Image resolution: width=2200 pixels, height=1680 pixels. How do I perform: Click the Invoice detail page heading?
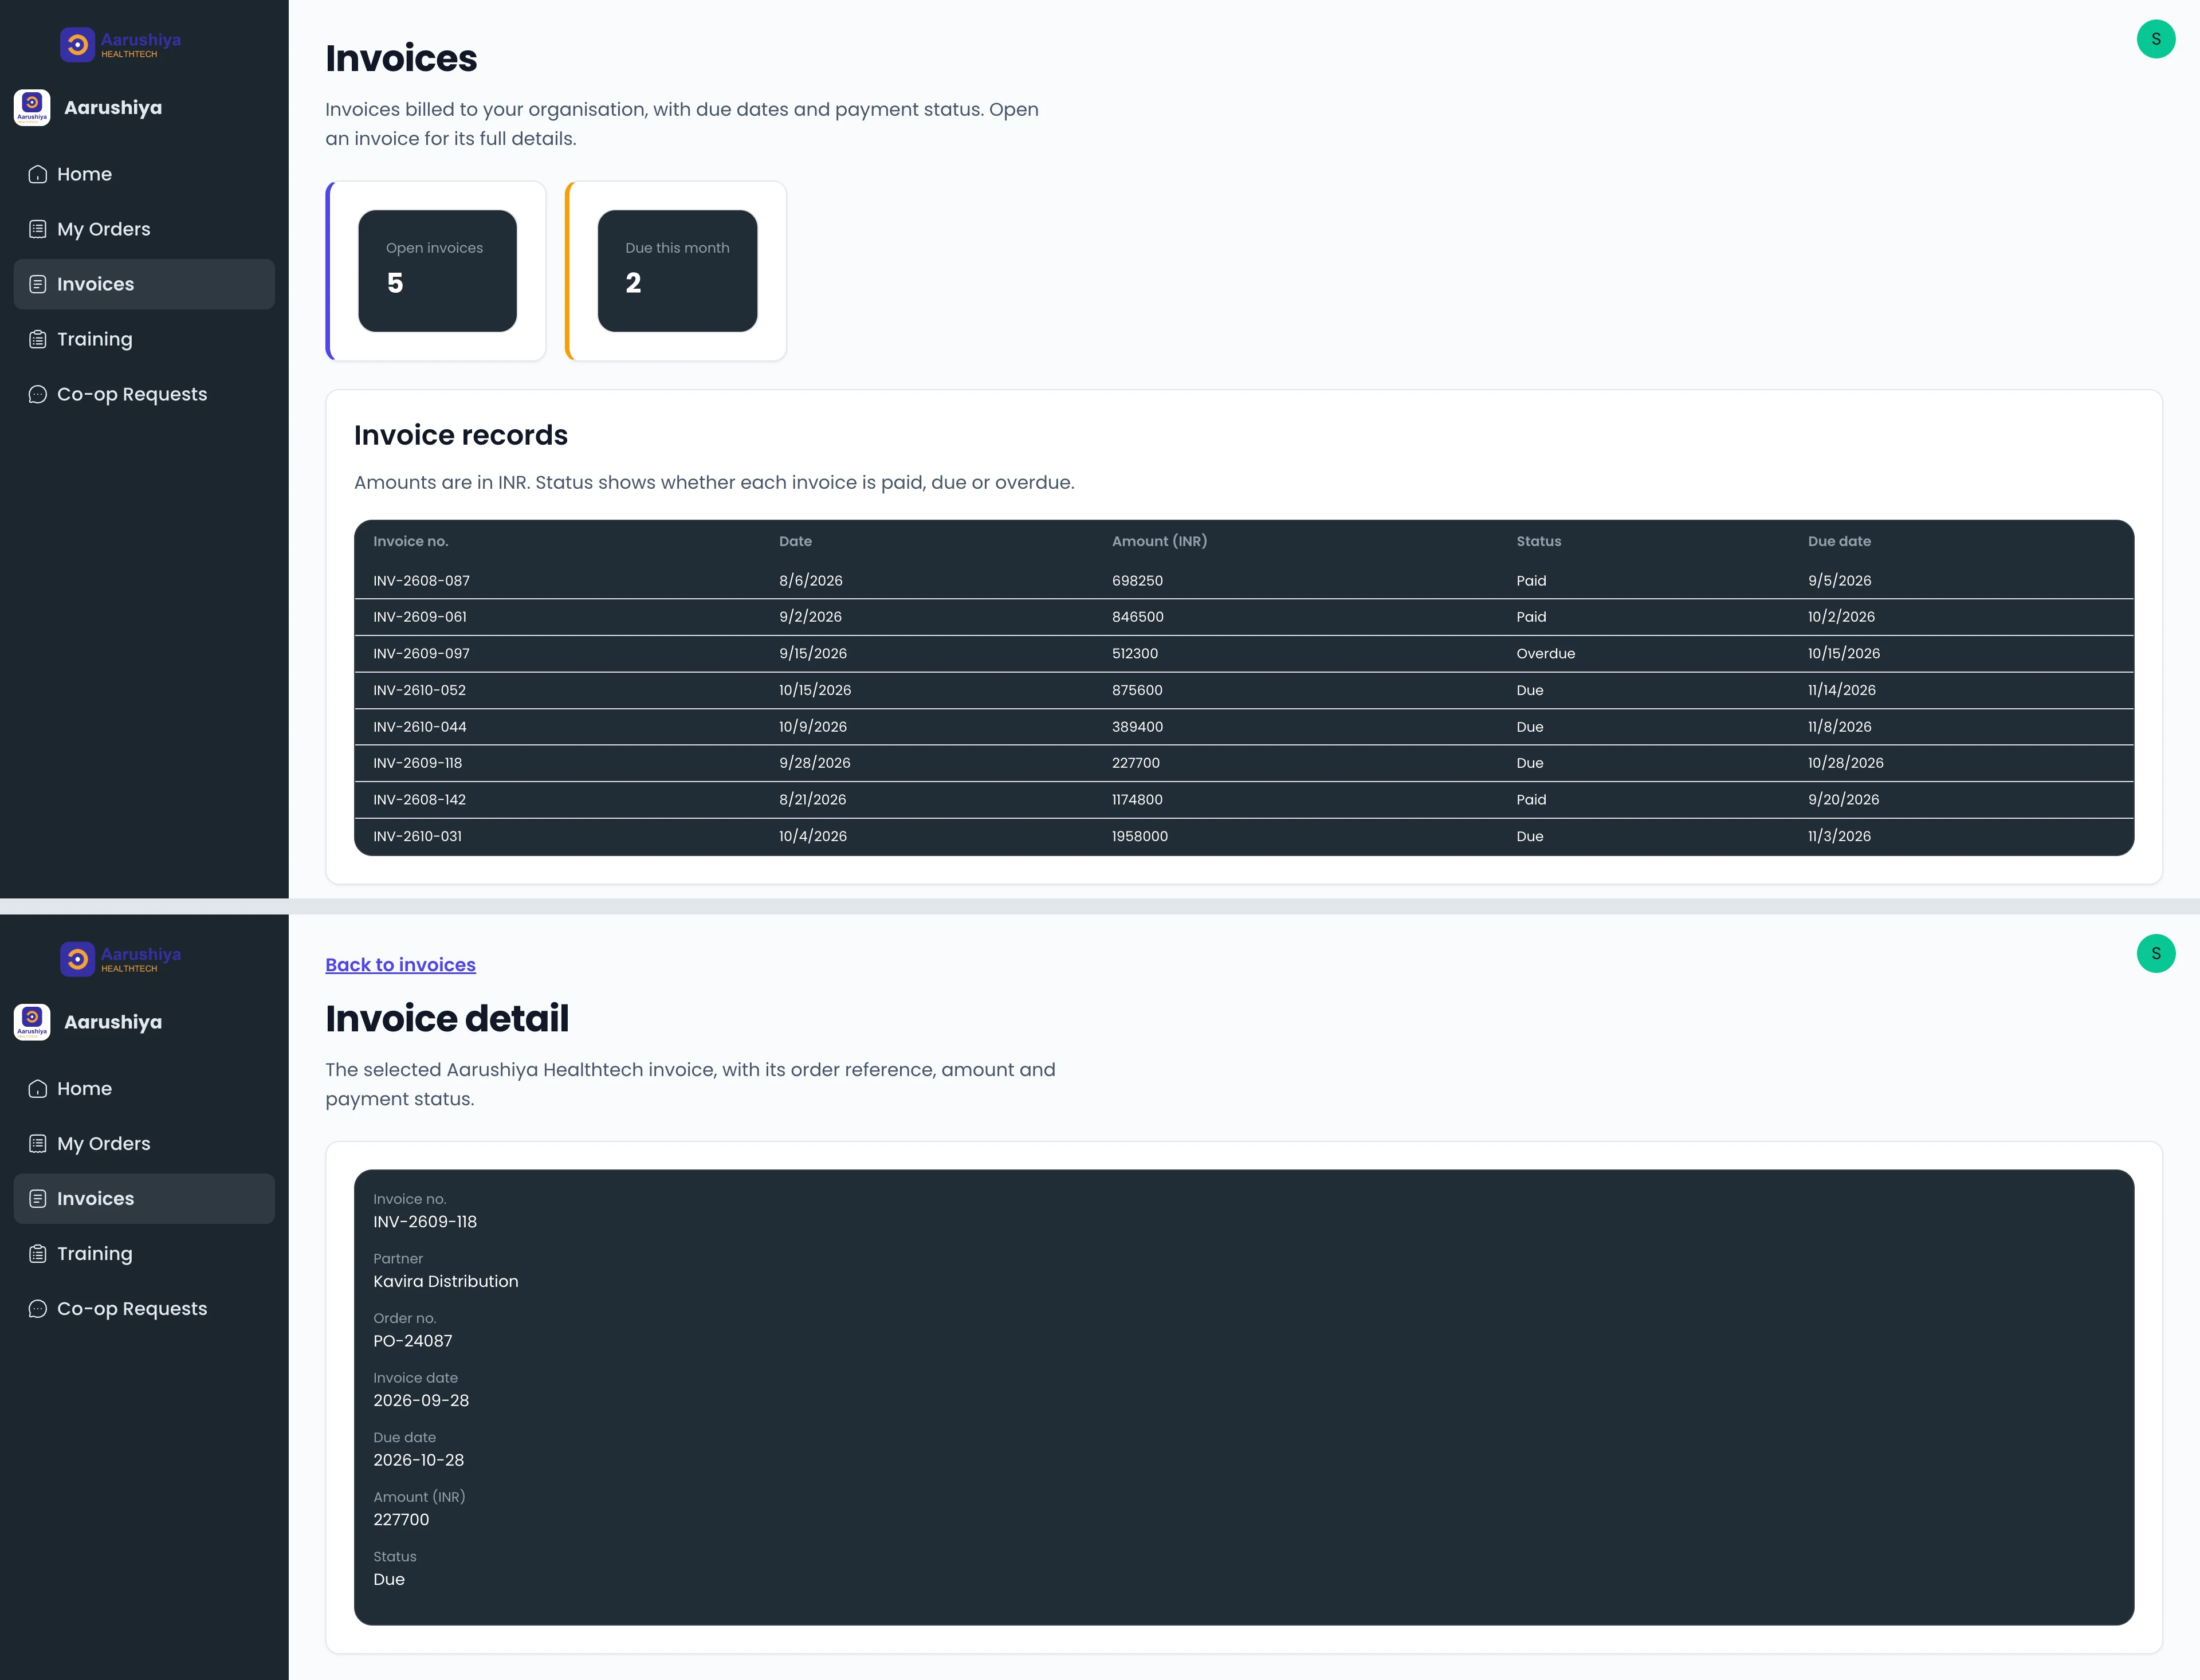[447, 1018]
